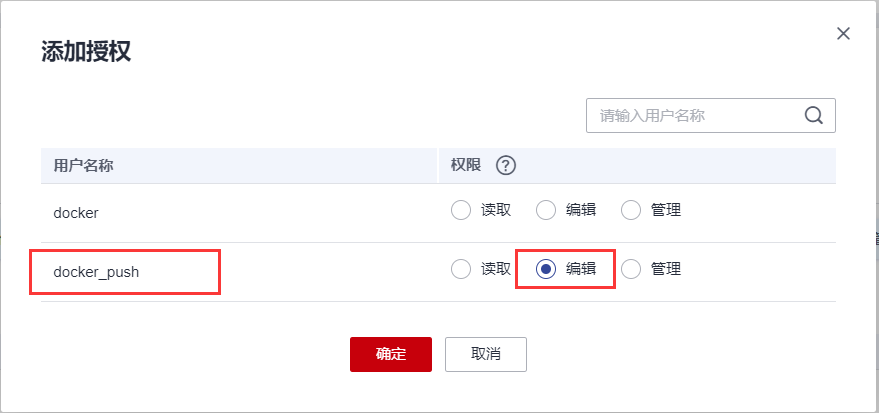The image size is (879, 413).
Task: Close the 添加授权 dialog with X
Action: [x=843, y=34]
